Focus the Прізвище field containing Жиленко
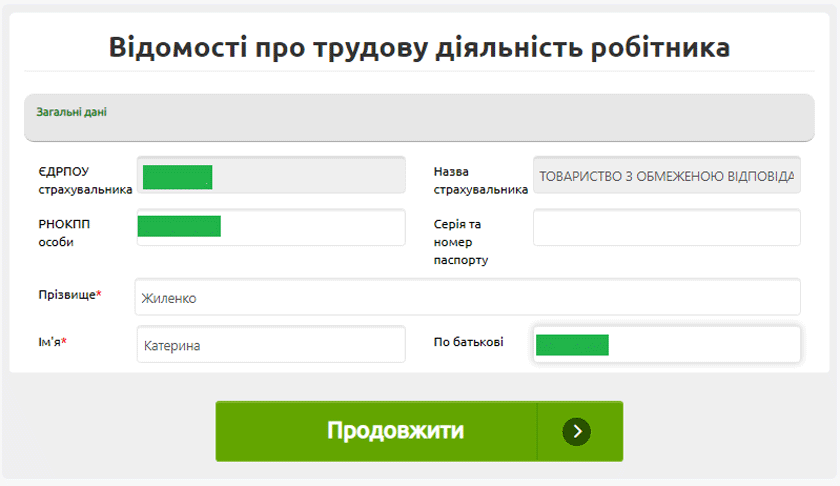Viewport: 840px width, 486px height. coord(468,297)
